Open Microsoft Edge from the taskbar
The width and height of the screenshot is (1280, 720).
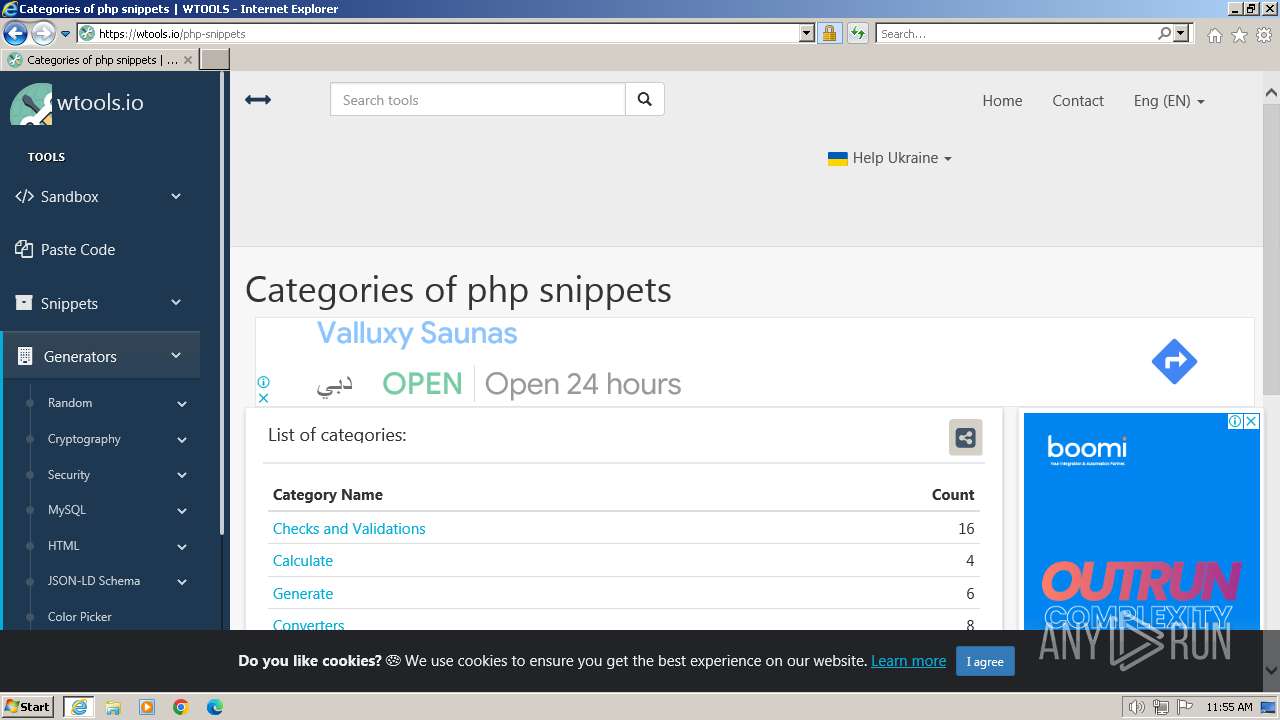215,707
